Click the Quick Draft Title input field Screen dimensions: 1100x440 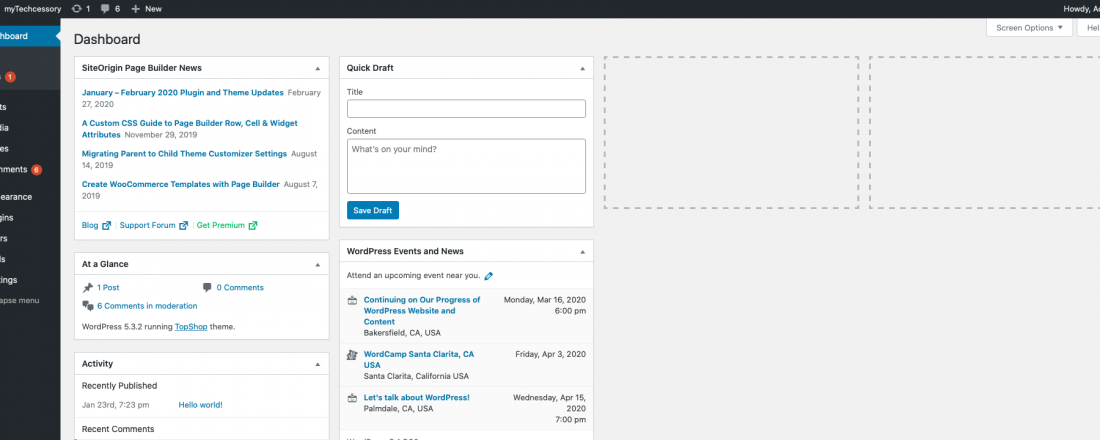(466, 109)
